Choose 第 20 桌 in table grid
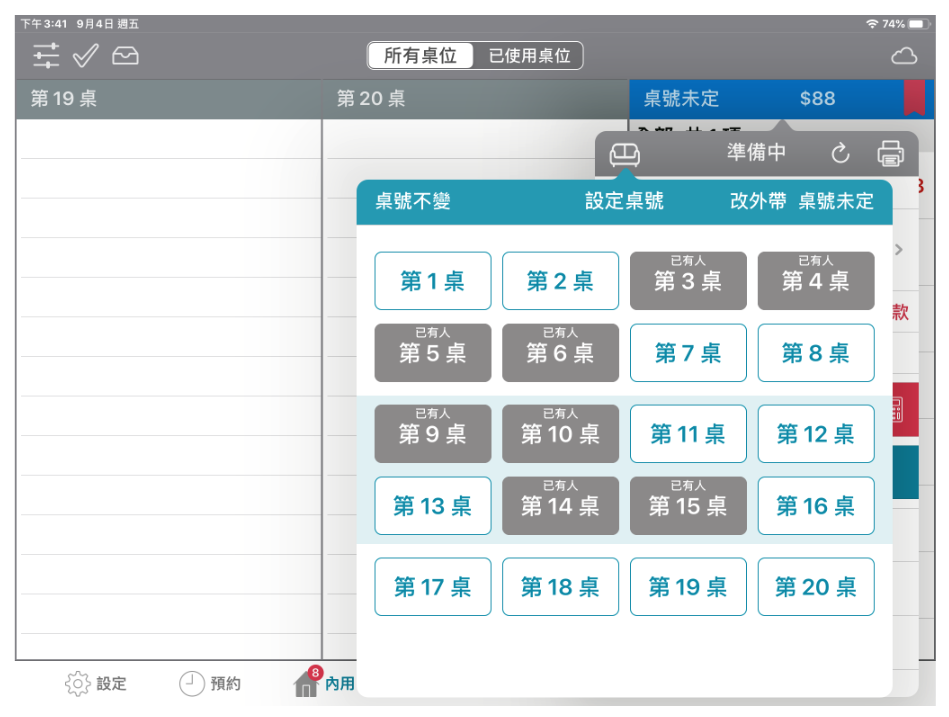949x717 pixels. 816,587
